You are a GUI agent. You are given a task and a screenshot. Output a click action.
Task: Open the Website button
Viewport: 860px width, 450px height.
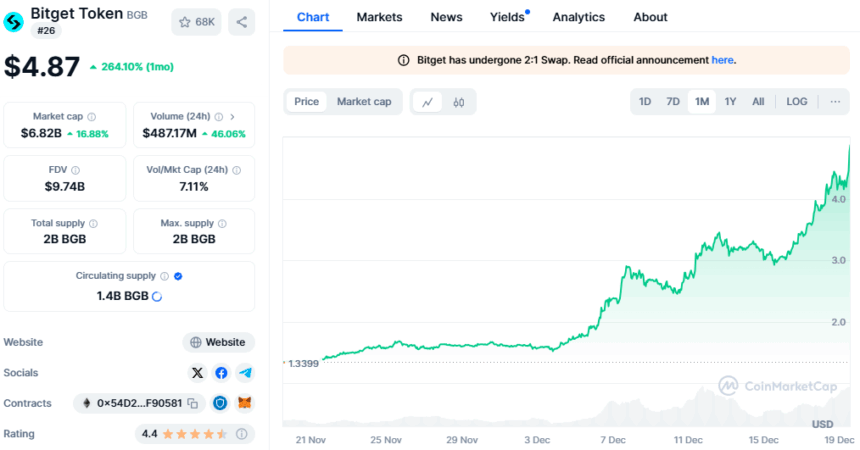click(219, 342)
